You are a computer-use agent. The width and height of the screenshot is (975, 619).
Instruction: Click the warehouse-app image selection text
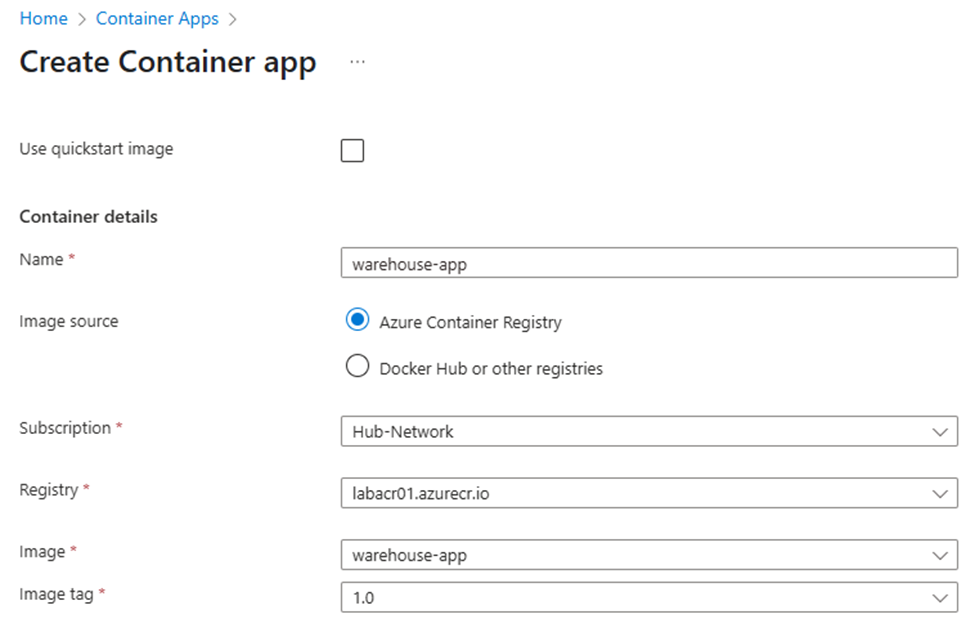coord(409,556)
